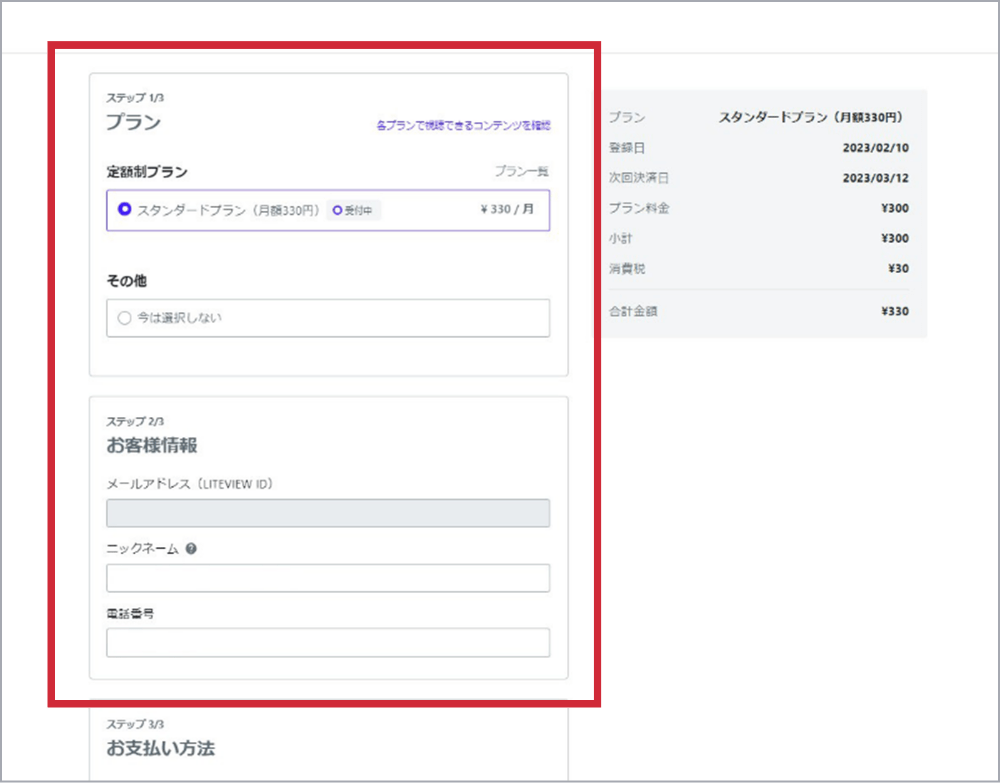Open the プラン一覧 list

coord(523,171)
